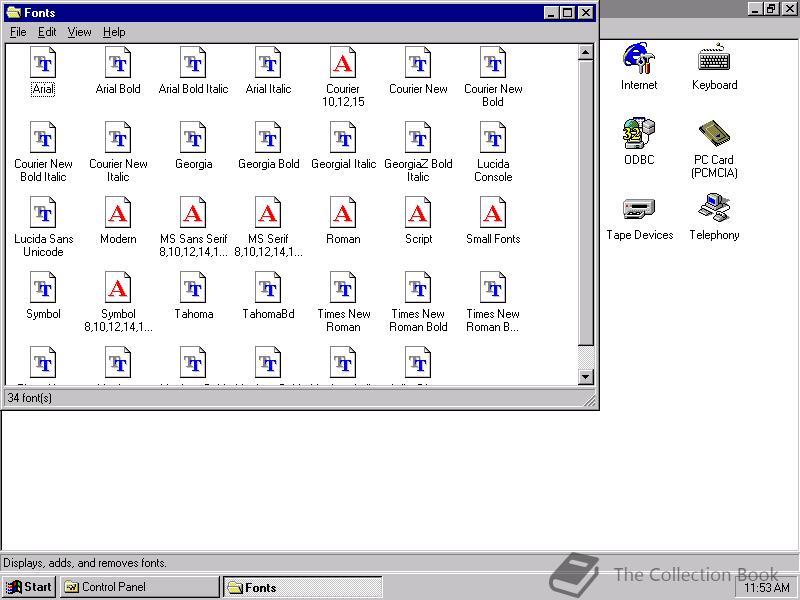Select Courier New Bold Italic font
Screen dimensions: 800x600
[x=43, y=138]
